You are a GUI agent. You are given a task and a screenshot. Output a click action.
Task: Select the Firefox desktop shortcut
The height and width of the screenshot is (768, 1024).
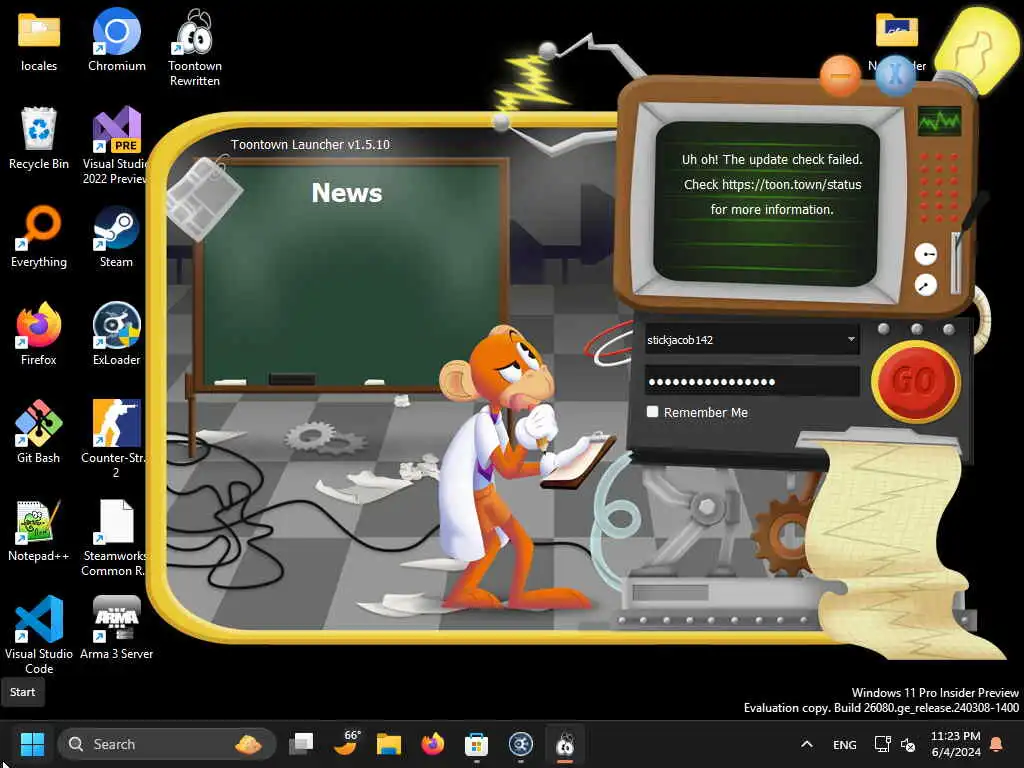coord(39,334)
